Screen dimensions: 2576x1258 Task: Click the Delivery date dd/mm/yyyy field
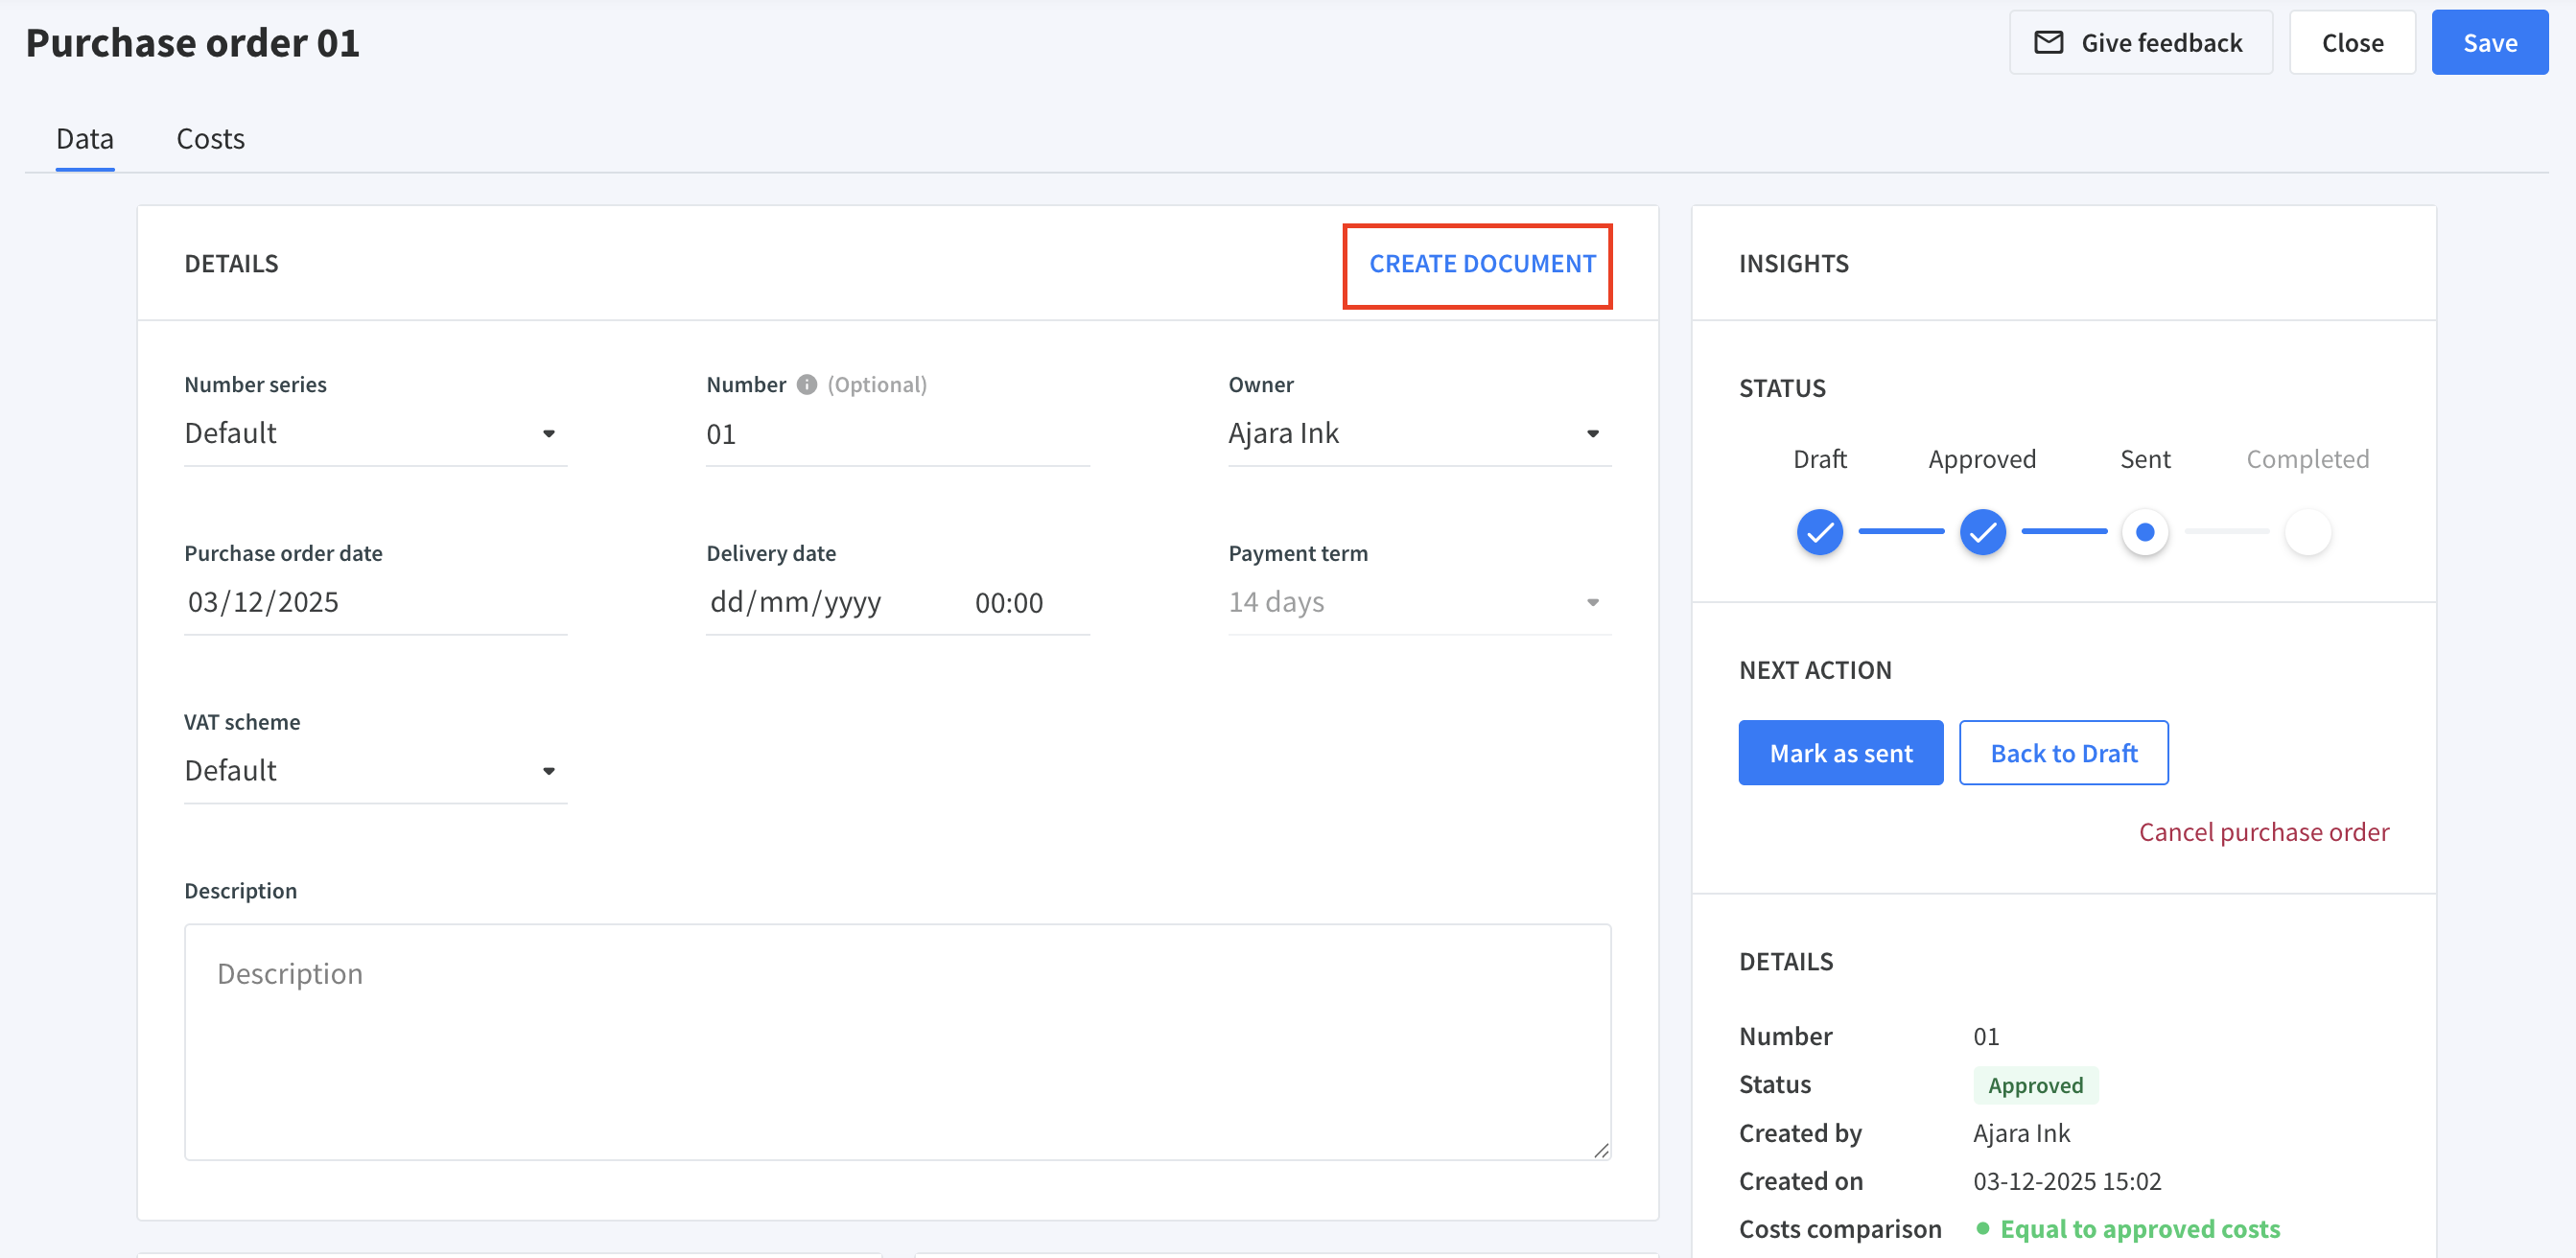tap(796, 603)
